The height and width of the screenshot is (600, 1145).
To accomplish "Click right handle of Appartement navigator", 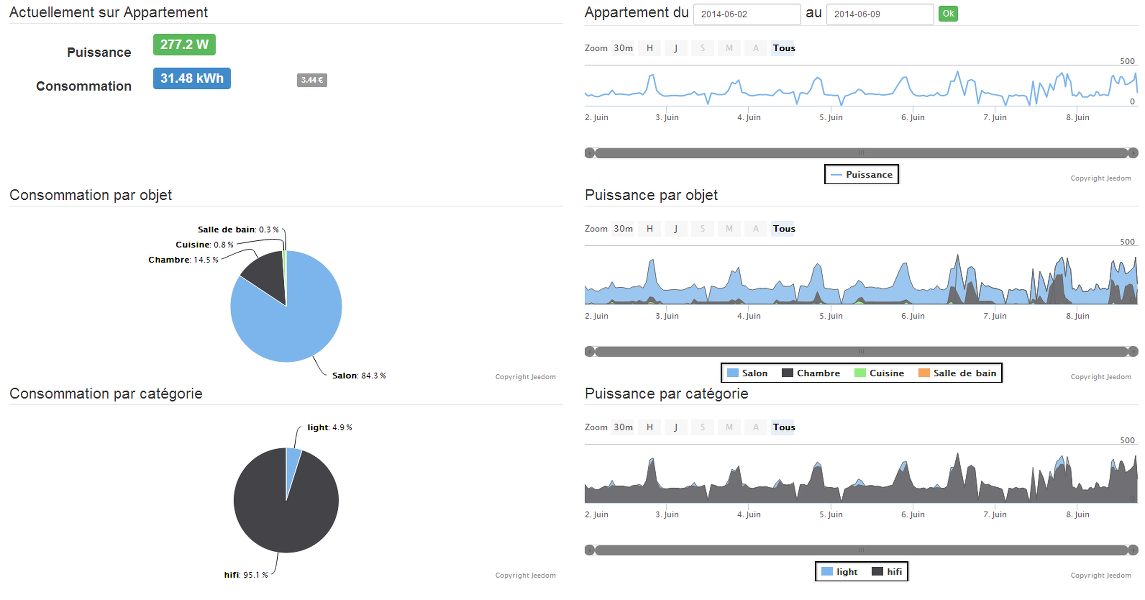I will (x=1133, y=153).
